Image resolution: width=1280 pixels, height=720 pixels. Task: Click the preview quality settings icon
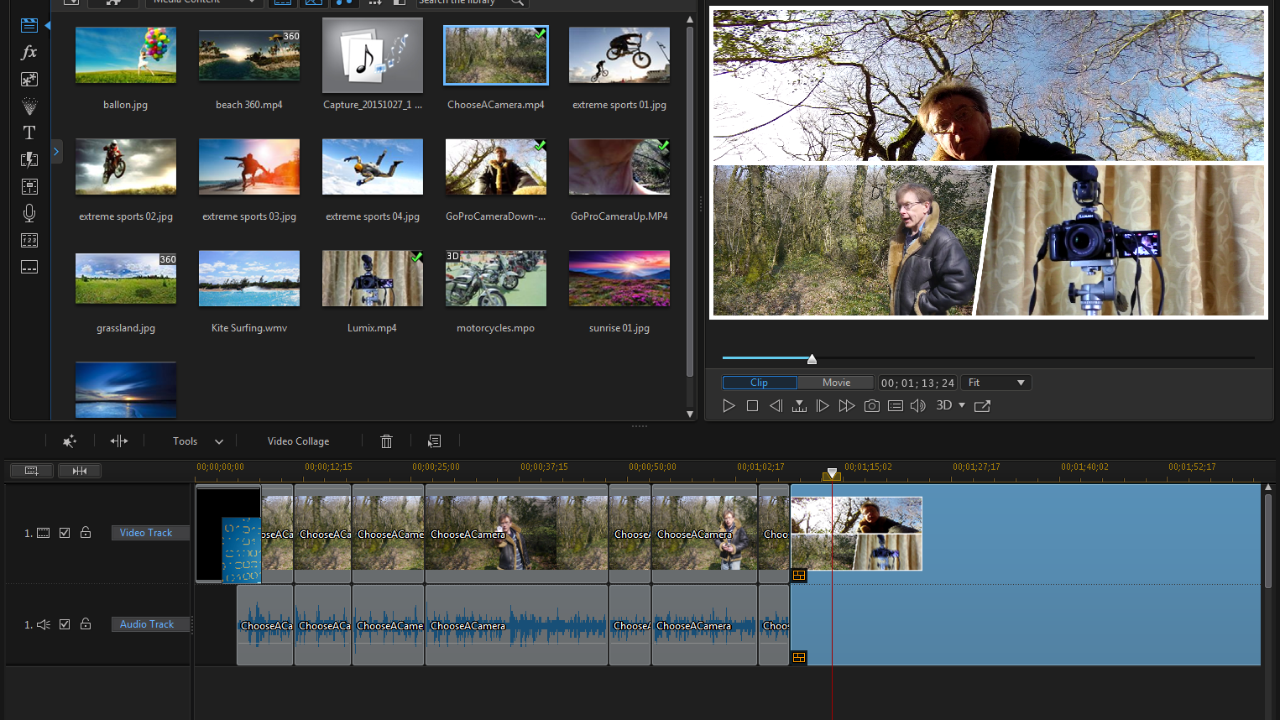(895, 406)
